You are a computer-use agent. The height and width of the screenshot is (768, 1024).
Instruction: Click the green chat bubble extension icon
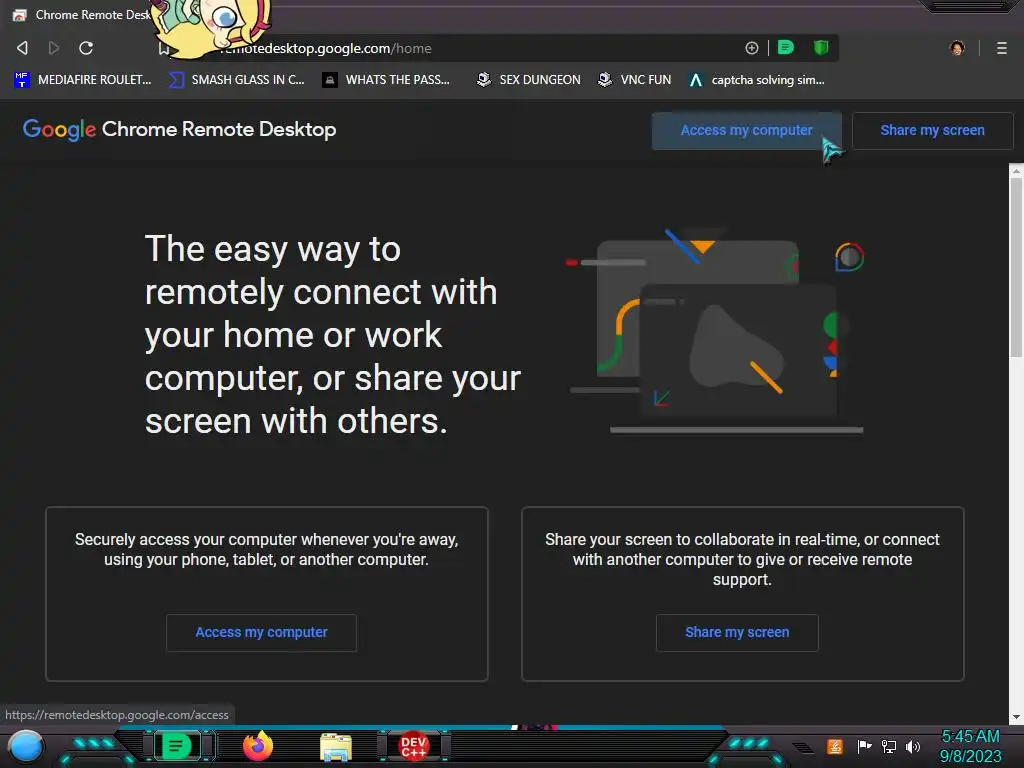point(786,47)
